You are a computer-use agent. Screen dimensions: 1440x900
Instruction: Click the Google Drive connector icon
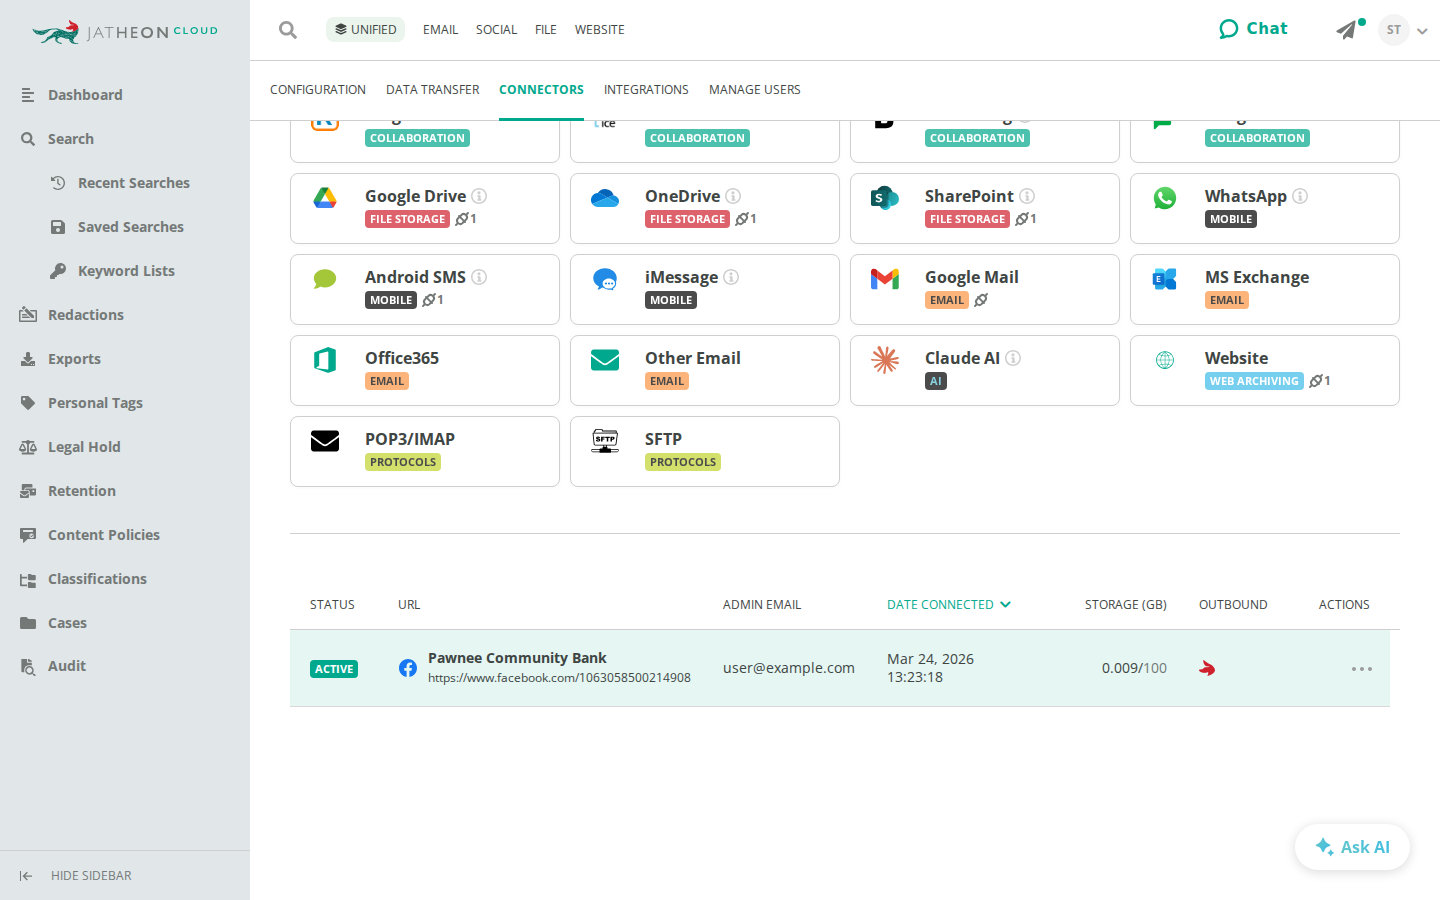click(x=325, y=198)
